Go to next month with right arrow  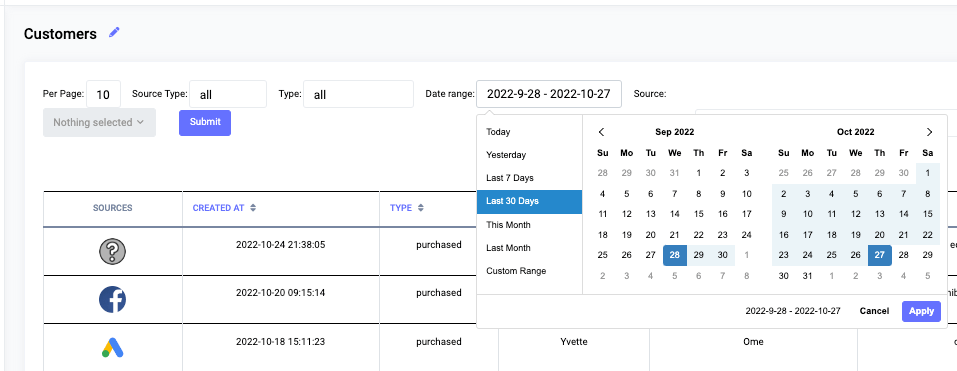[929, 132]
